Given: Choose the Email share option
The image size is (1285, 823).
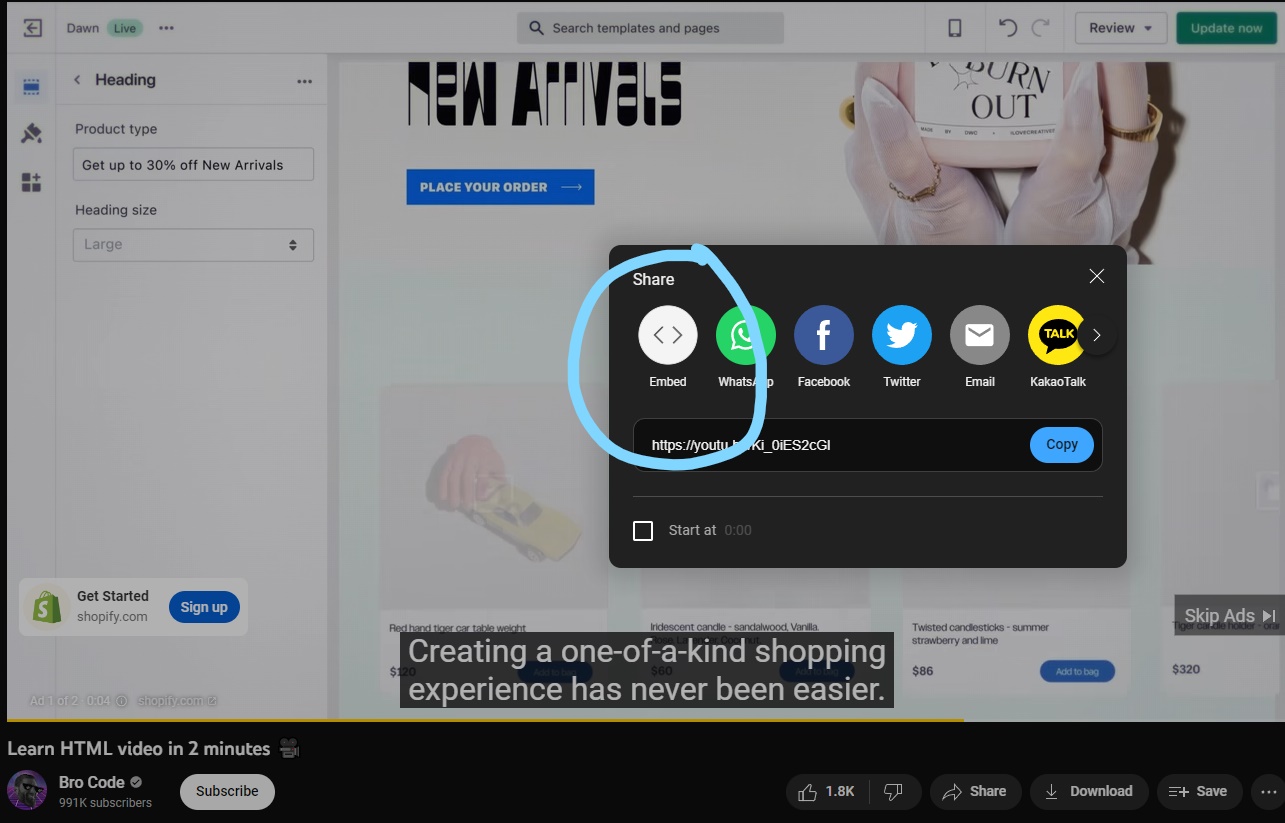Looking at the screenshot, I should [979, 336].
